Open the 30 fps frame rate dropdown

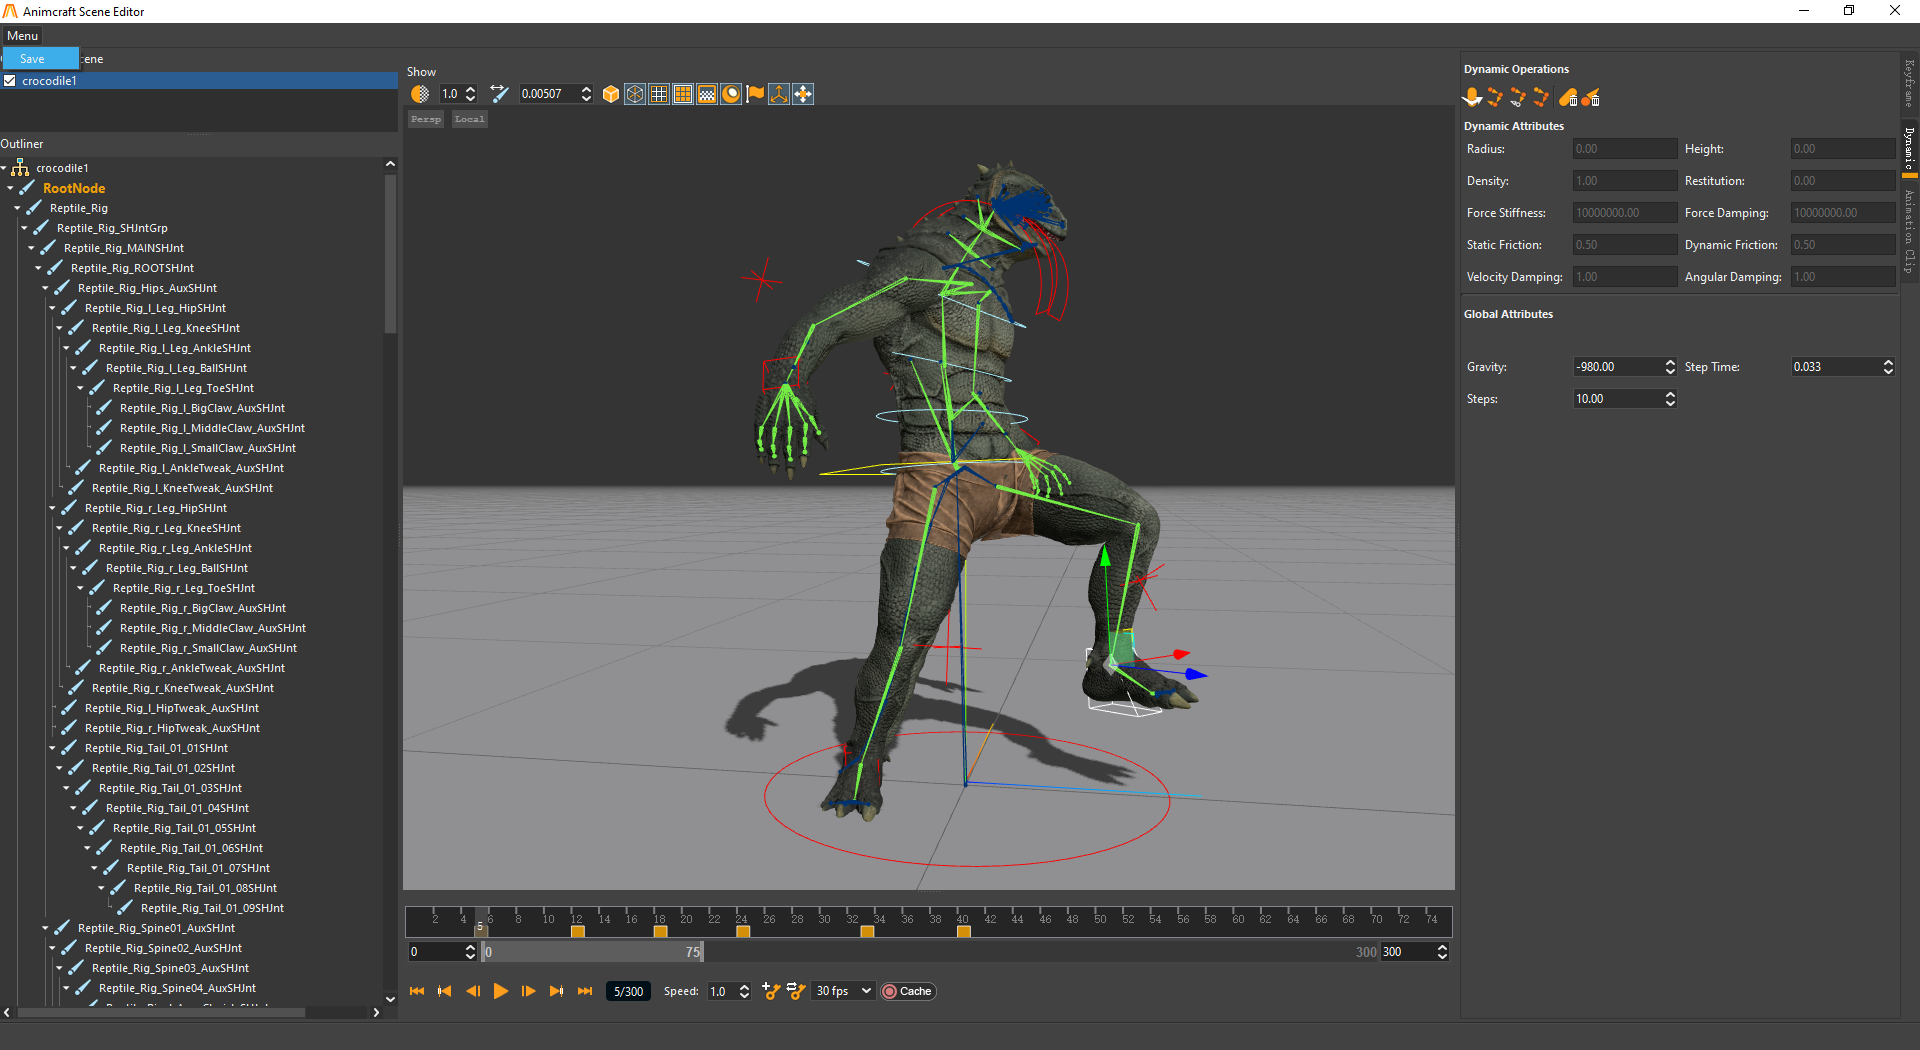(843, 991)
